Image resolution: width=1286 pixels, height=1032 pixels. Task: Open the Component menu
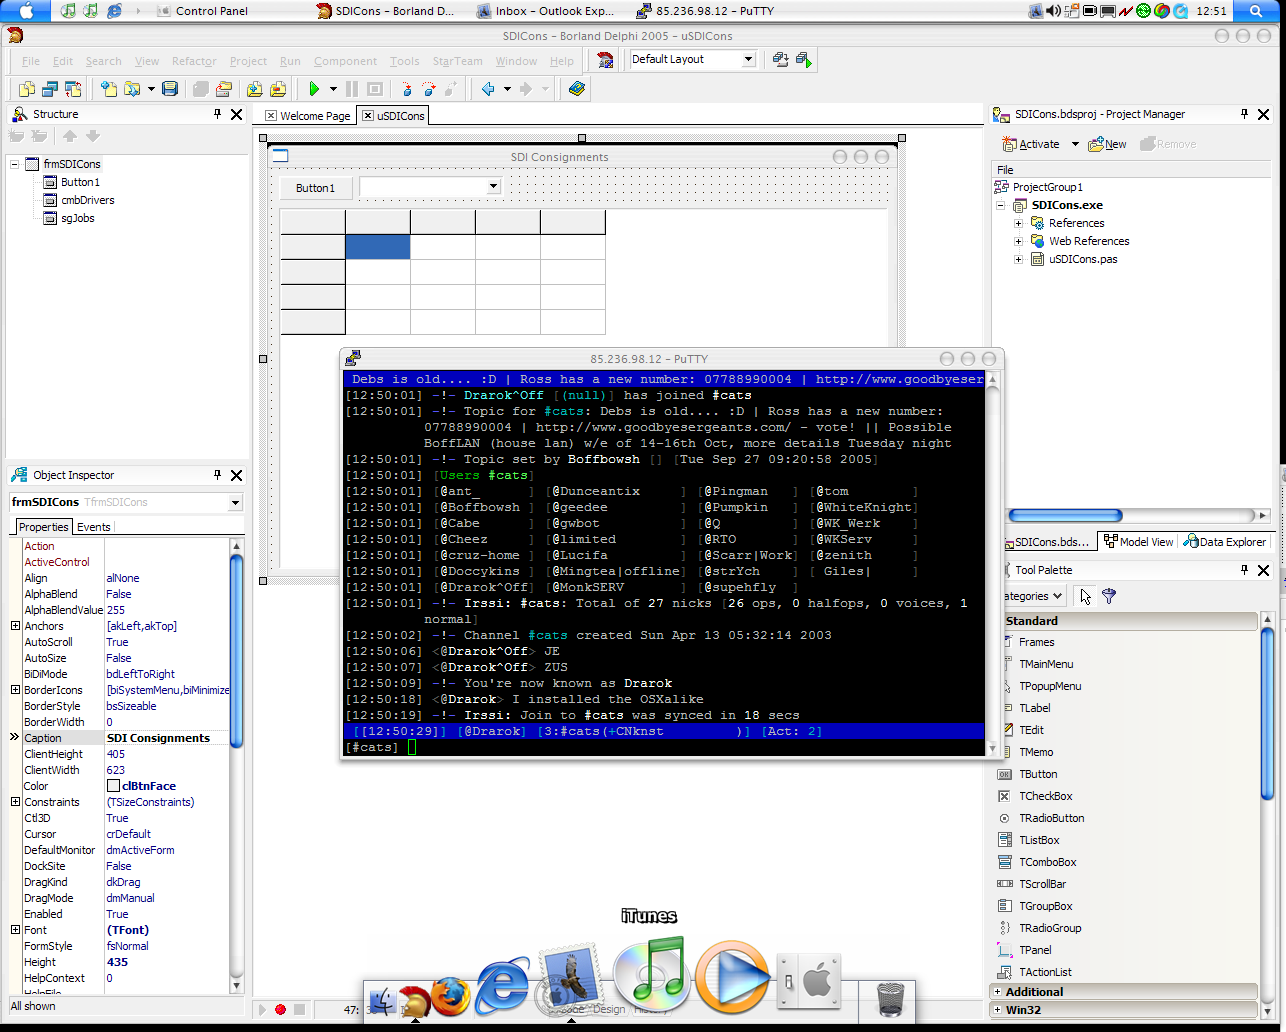345,61
